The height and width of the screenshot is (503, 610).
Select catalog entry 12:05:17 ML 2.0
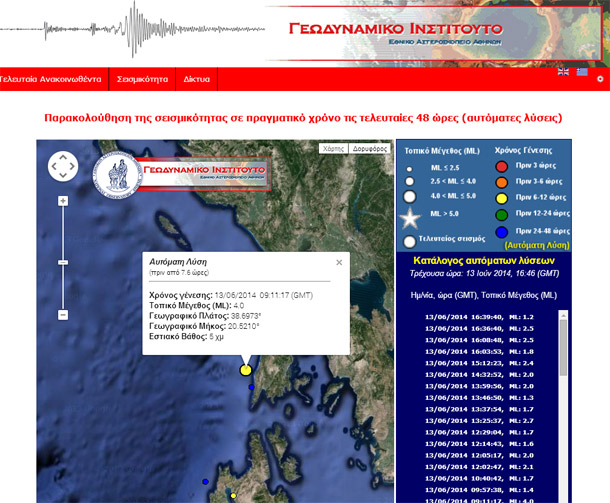point(479,456)
